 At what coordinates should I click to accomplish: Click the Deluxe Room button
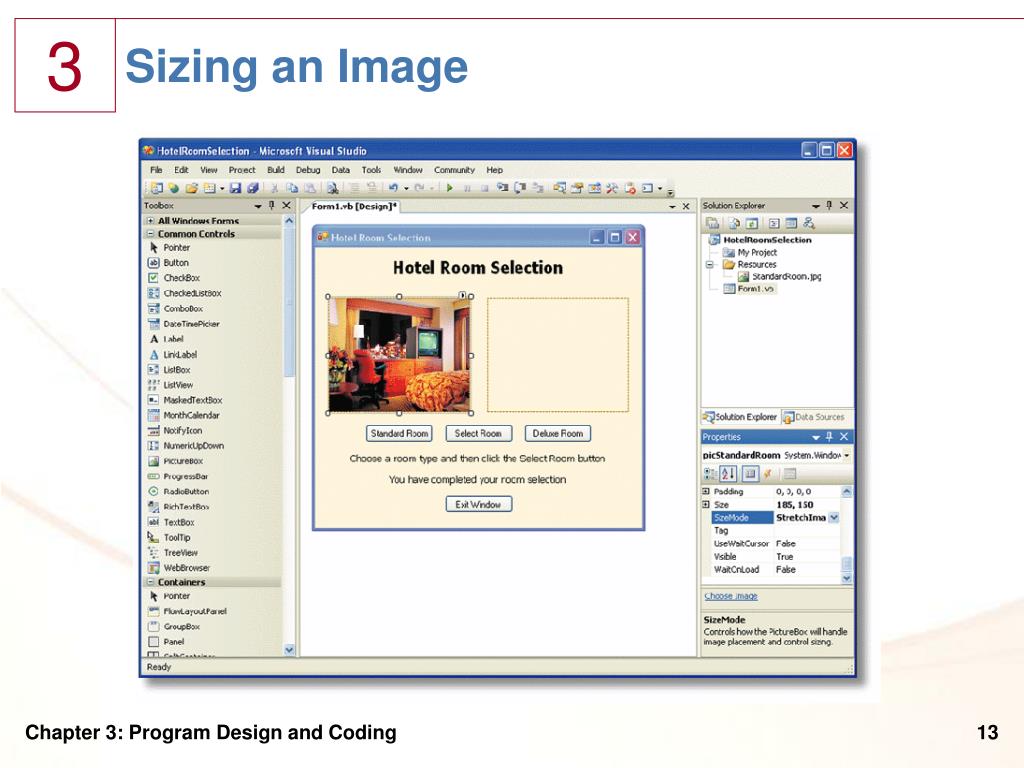[558, 433]
